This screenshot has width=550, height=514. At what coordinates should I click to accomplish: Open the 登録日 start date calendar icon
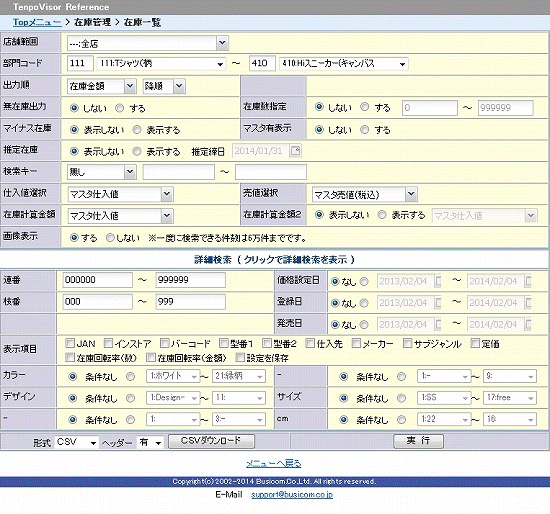point(438,303)
